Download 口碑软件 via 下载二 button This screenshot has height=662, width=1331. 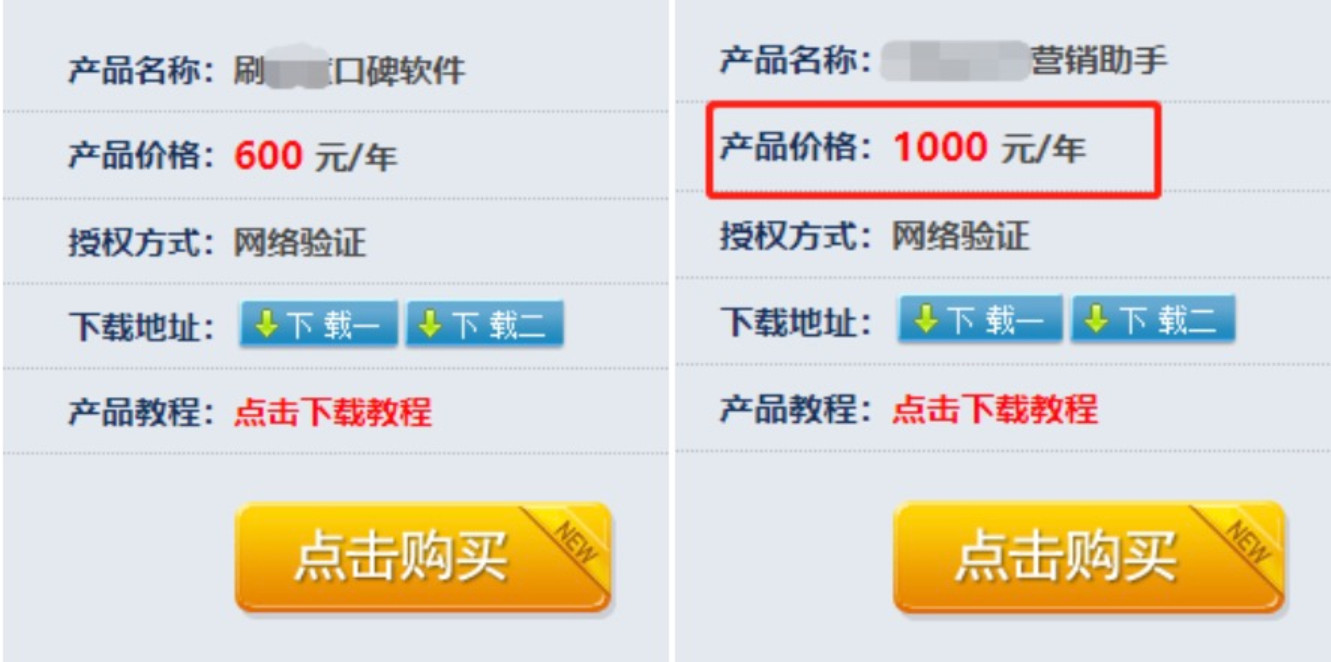(484, 324)
